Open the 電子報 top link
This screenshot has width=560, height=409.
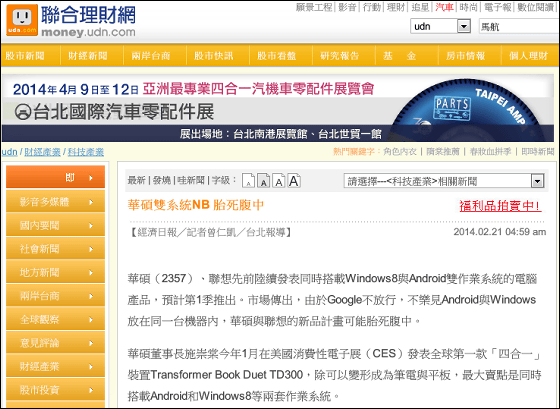[498, 7]
